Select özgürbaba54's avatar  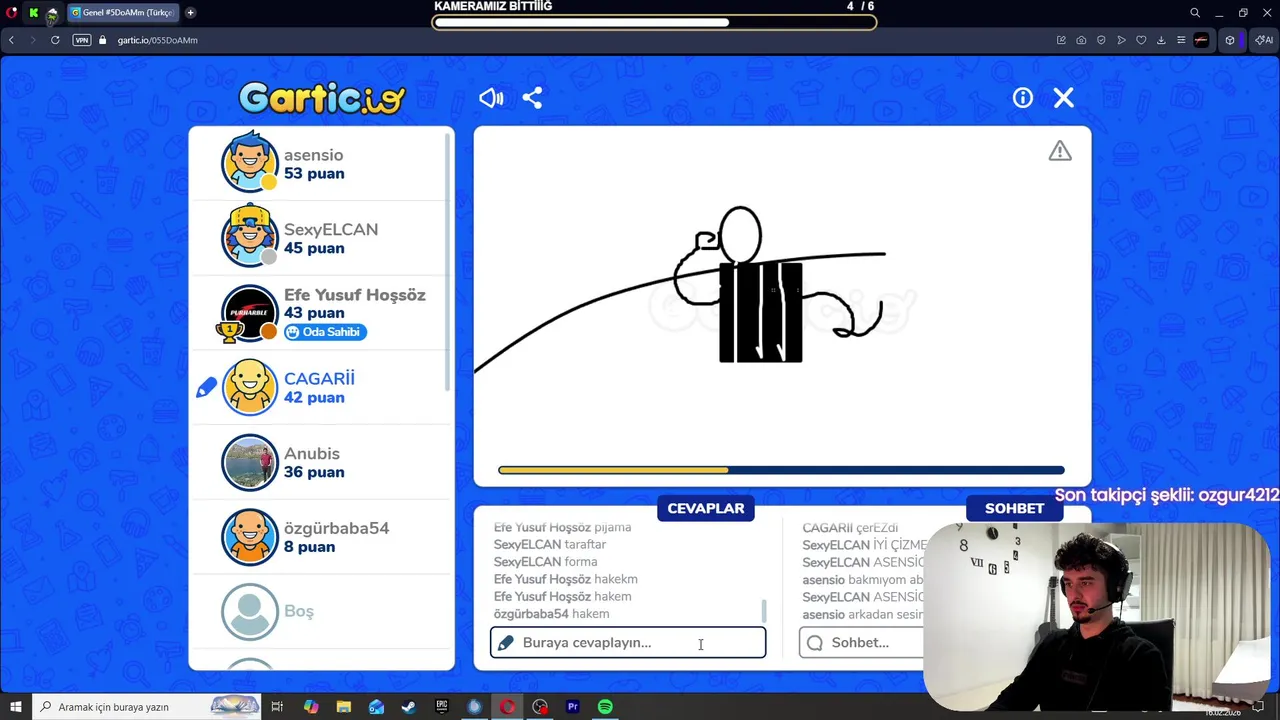pos(249,537)
